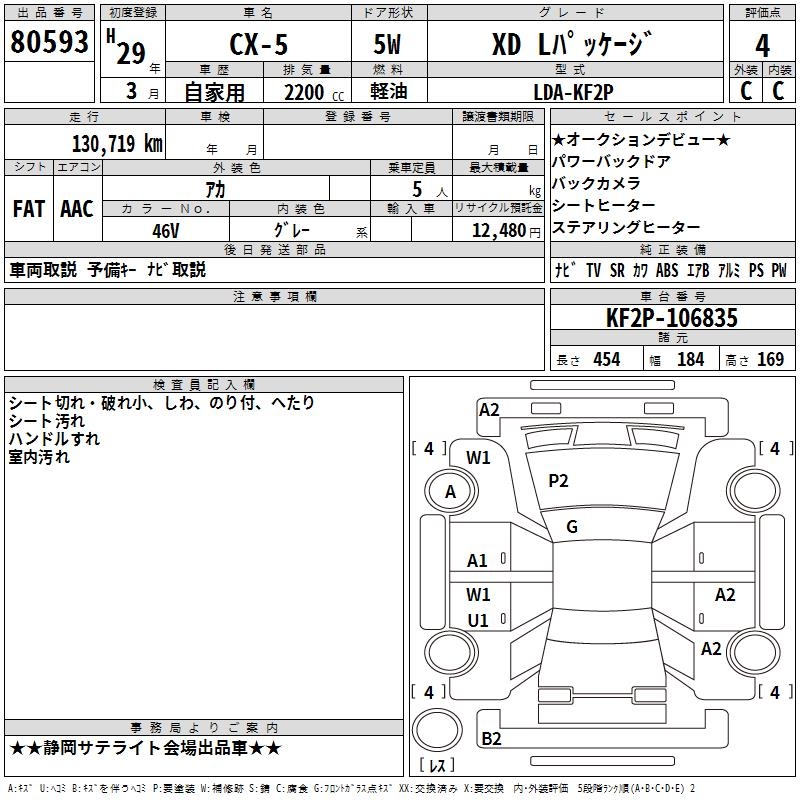Click the shift type FAT
Viewport: 800px width, 800px height.
pos(29,209)
